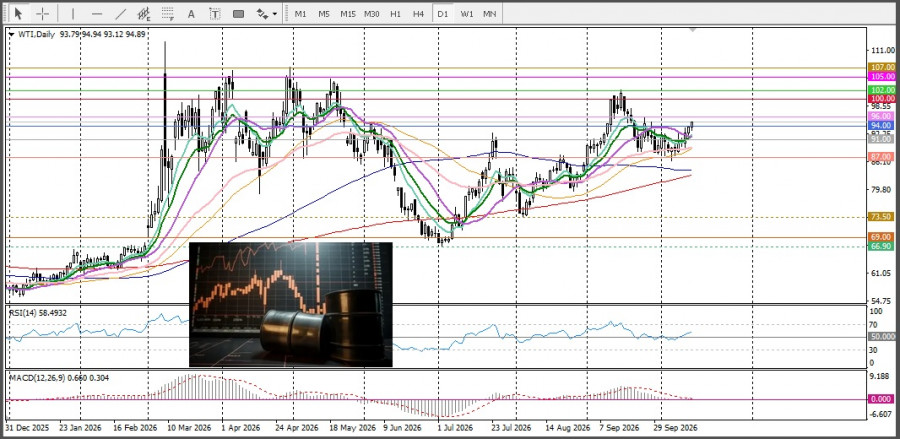Open the arrows tool dropdown arrow
Image resolution: width=900 pixels, height=439 pixels.
click(275, 13)
